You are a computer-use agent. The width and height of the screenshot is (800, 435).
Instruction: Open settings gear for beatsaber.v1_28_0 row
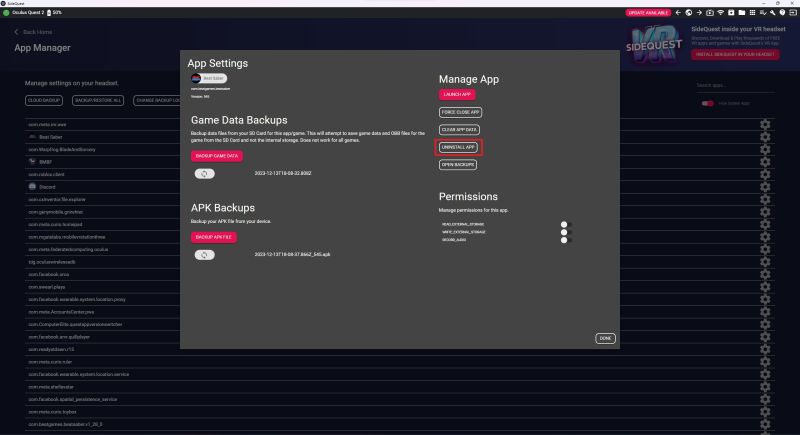pyautogui.click(x=765, y=424)
